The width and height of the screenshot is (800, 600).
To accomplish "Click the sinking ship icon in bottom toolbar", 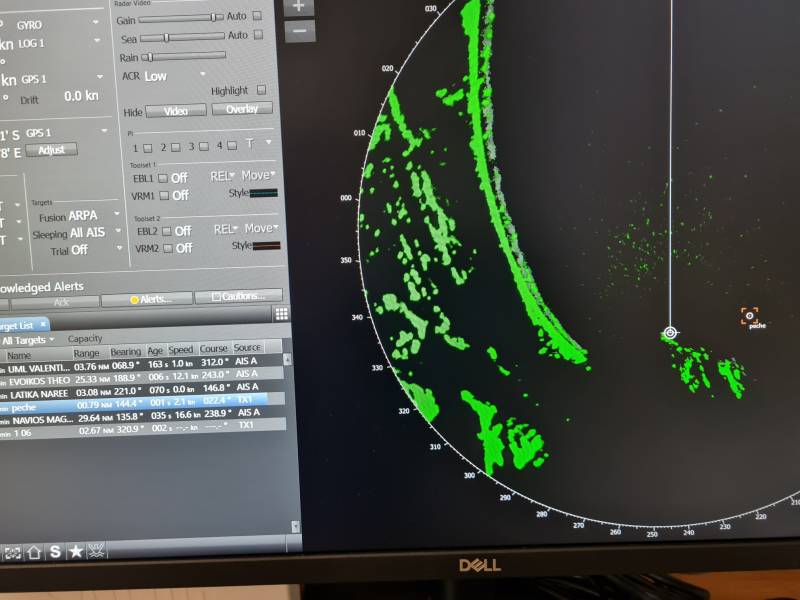I will [97, 552].
